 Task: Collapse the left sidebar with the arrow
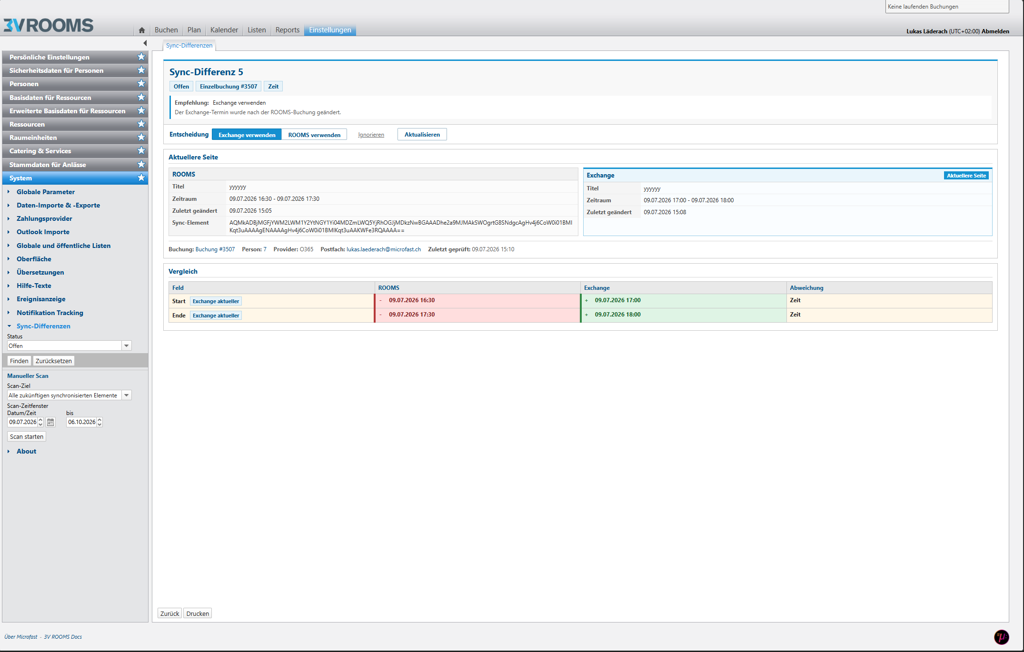tap(145, 43)
